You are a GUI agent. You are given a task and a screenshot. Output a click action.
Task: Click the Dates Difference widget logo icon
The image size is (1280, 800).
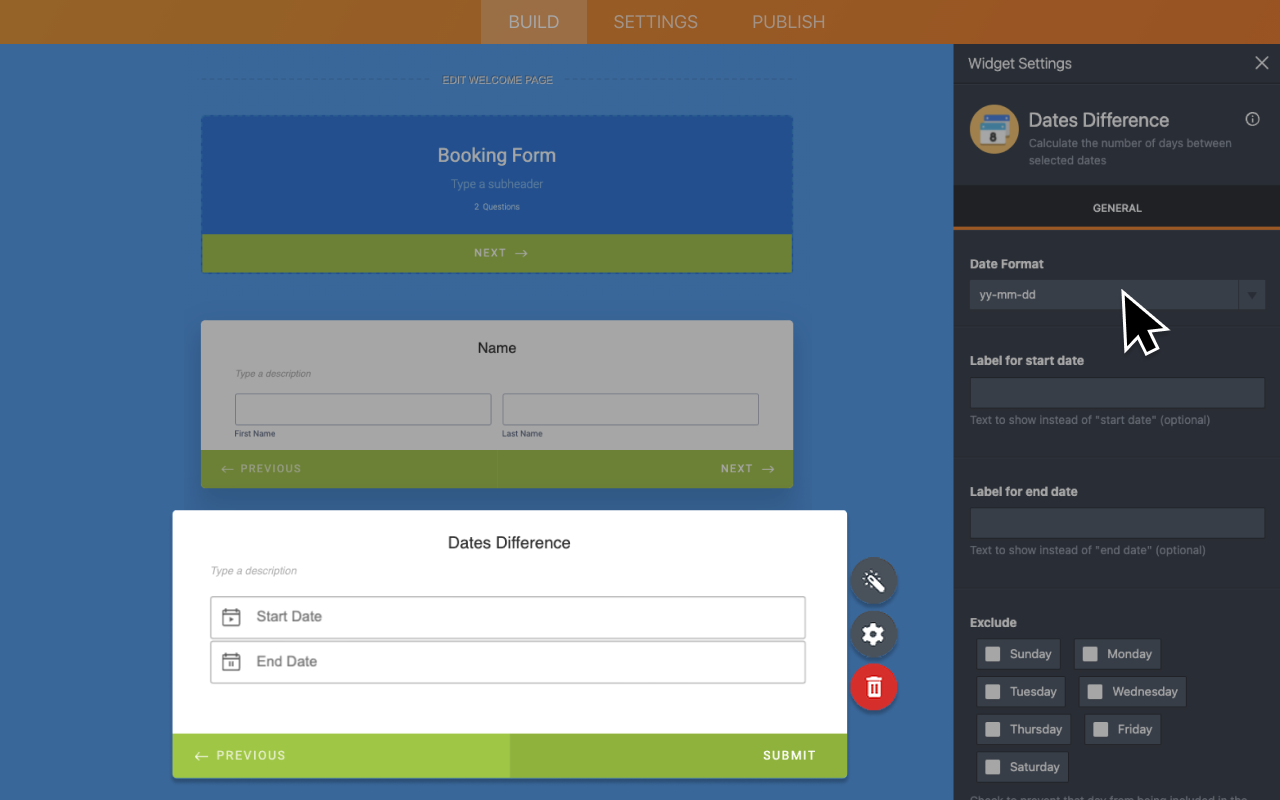tap(994, 130)
